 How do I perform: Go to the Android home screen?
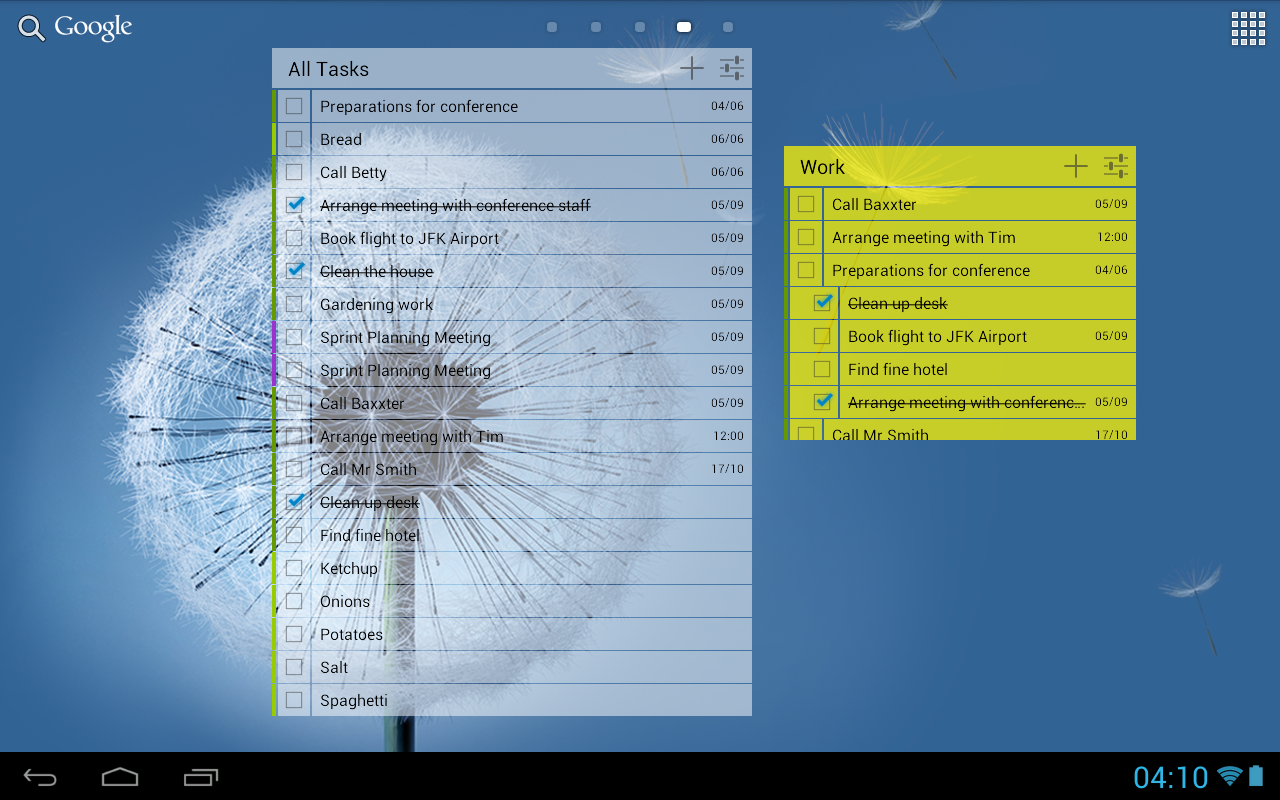coord(120,777)
